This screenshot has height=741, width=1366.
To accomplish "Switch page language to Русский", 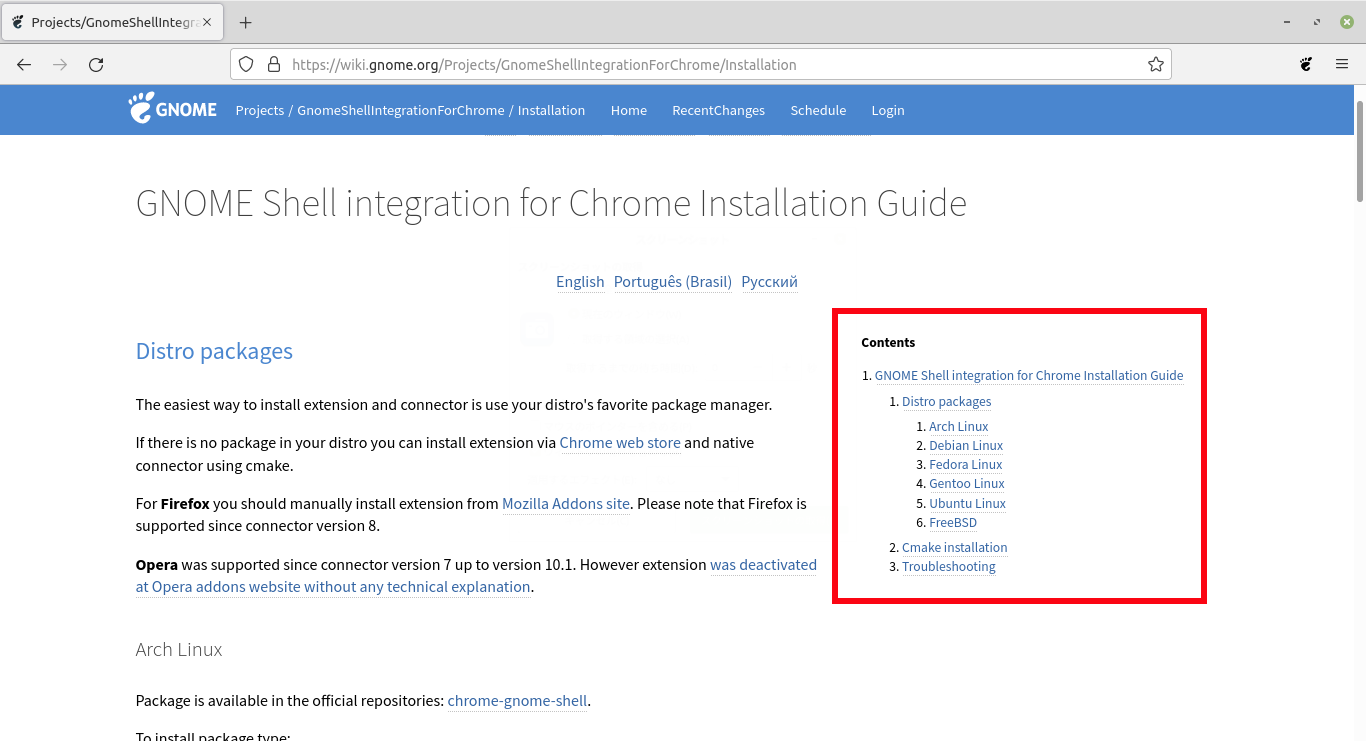I will coord(769,282).
